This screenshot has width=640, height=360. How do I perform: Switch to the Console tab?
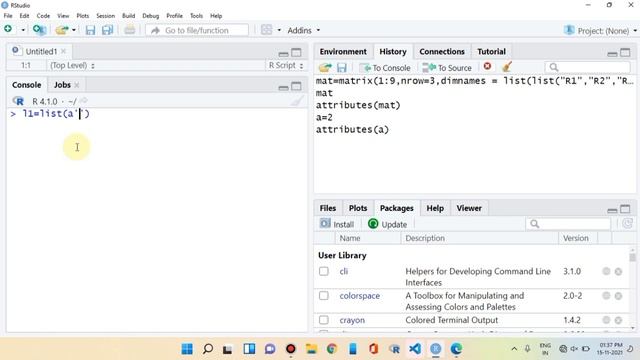click(27, 85)
